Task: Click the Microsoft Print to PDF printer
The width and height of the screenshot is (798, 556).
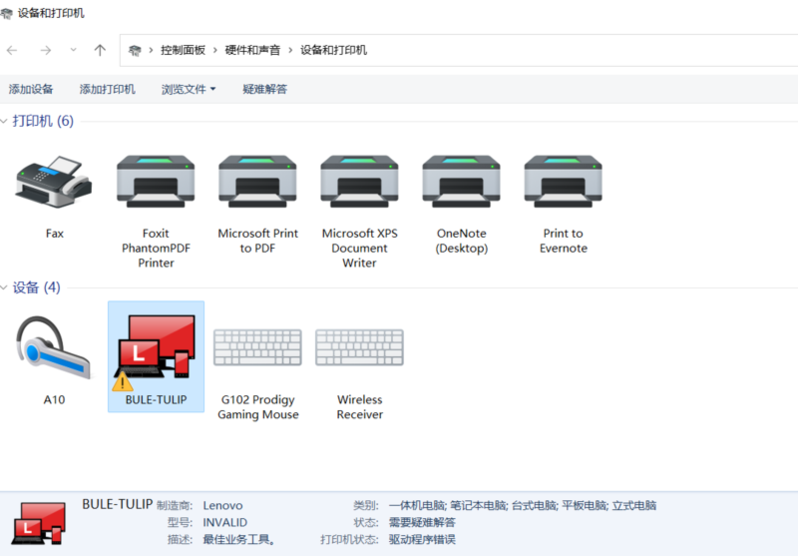Action: [x=258, y=182]
